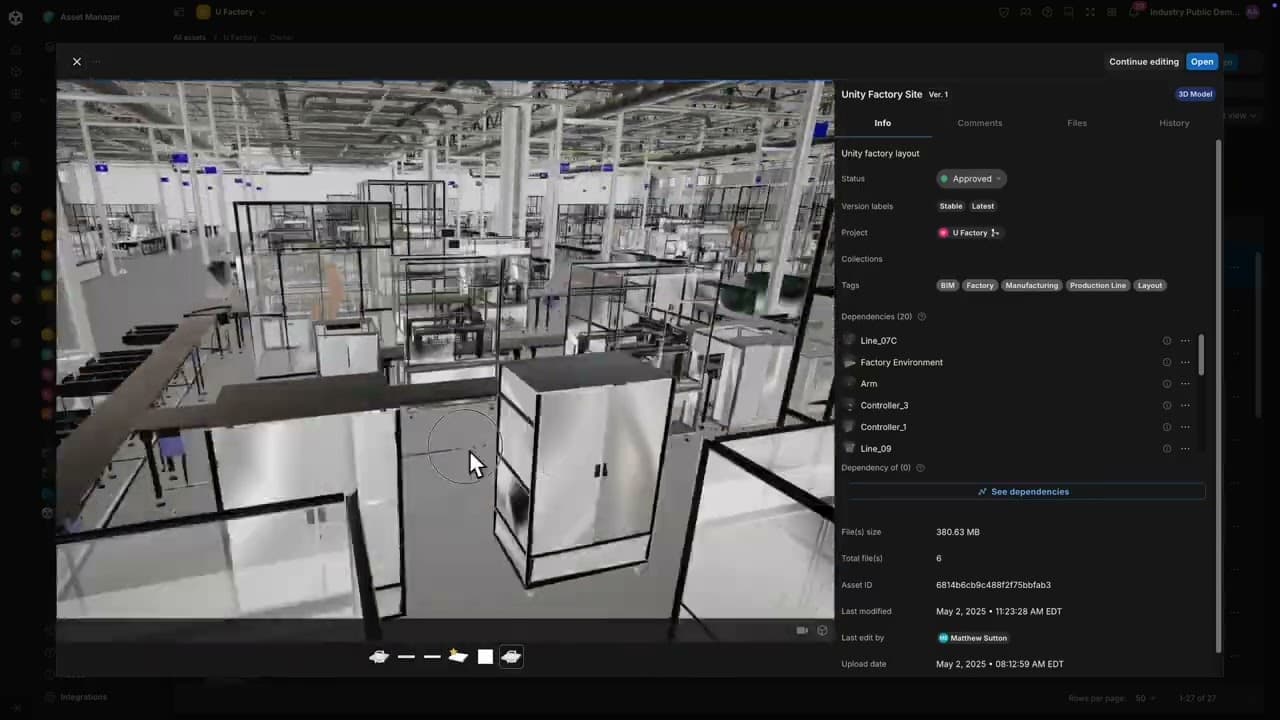Screen dimensions: 1280x720
Task: Open the more options menu for Arm
Action: (1185, 384)
